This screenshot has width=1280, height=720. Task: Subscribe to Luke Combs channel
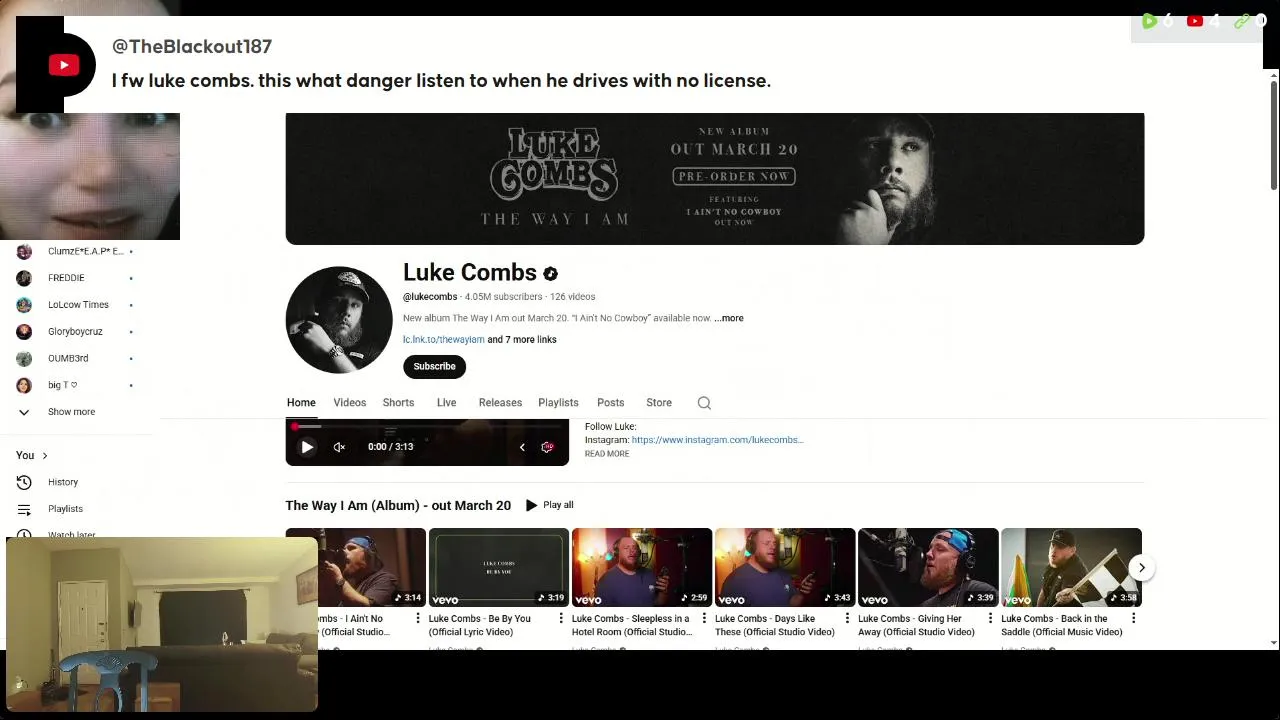click(x=435, y=366)
